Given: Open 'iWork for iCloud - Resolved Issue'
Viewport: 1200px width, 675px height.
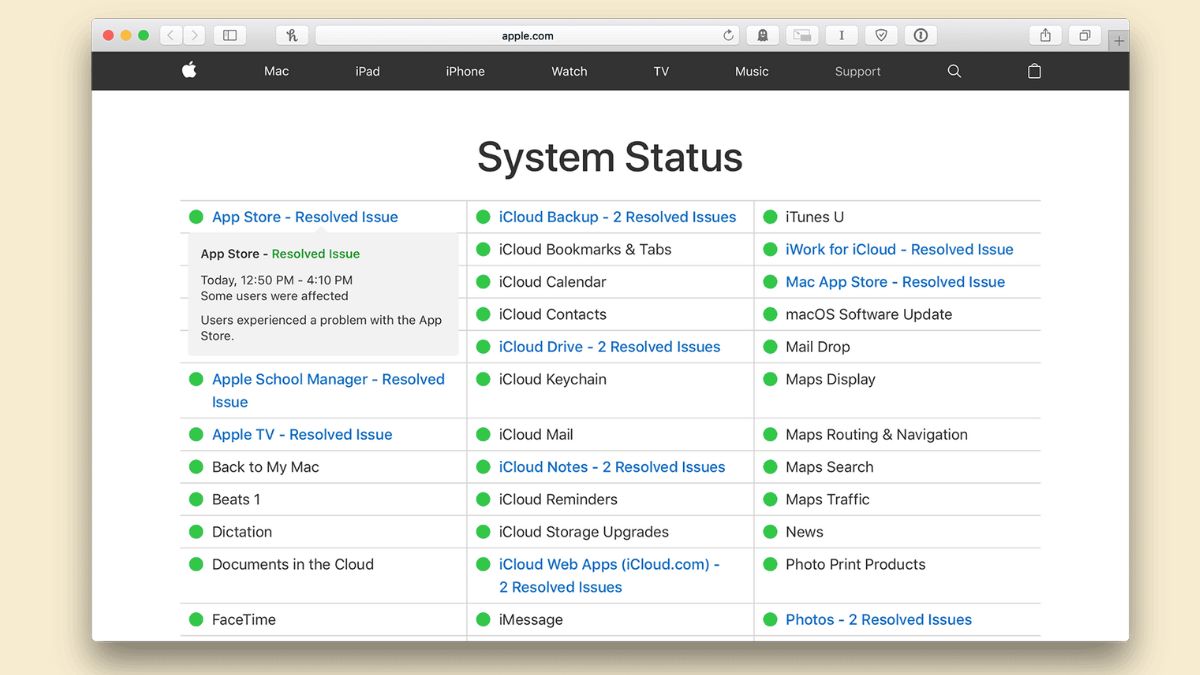Looking at the screenshot, I should pyautogui.click(x=899, y=249).
